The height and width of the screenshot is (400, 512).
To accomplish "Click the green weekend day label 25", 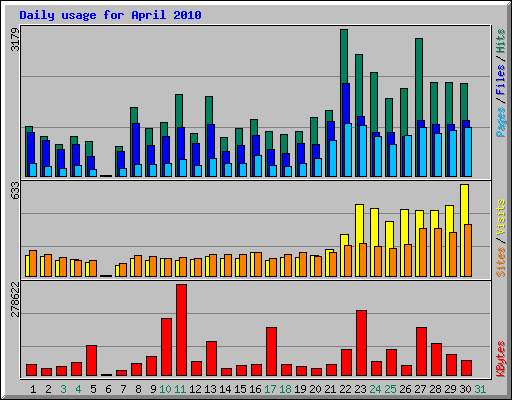I will pyautogui.click(x=390, y=389).
